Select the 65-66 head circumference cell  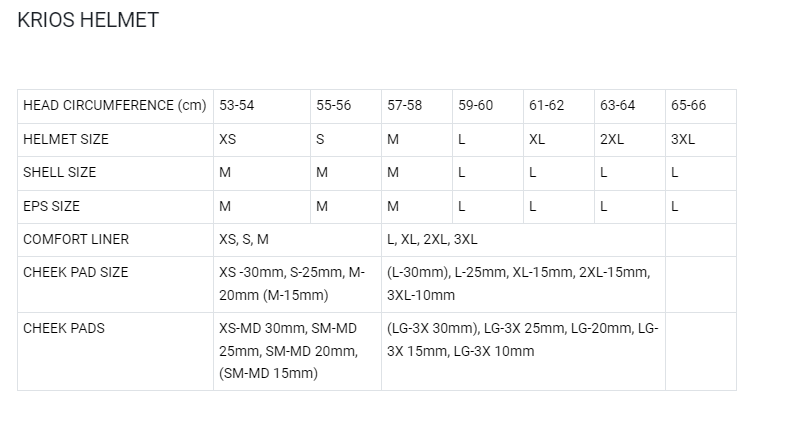(689, 106)
